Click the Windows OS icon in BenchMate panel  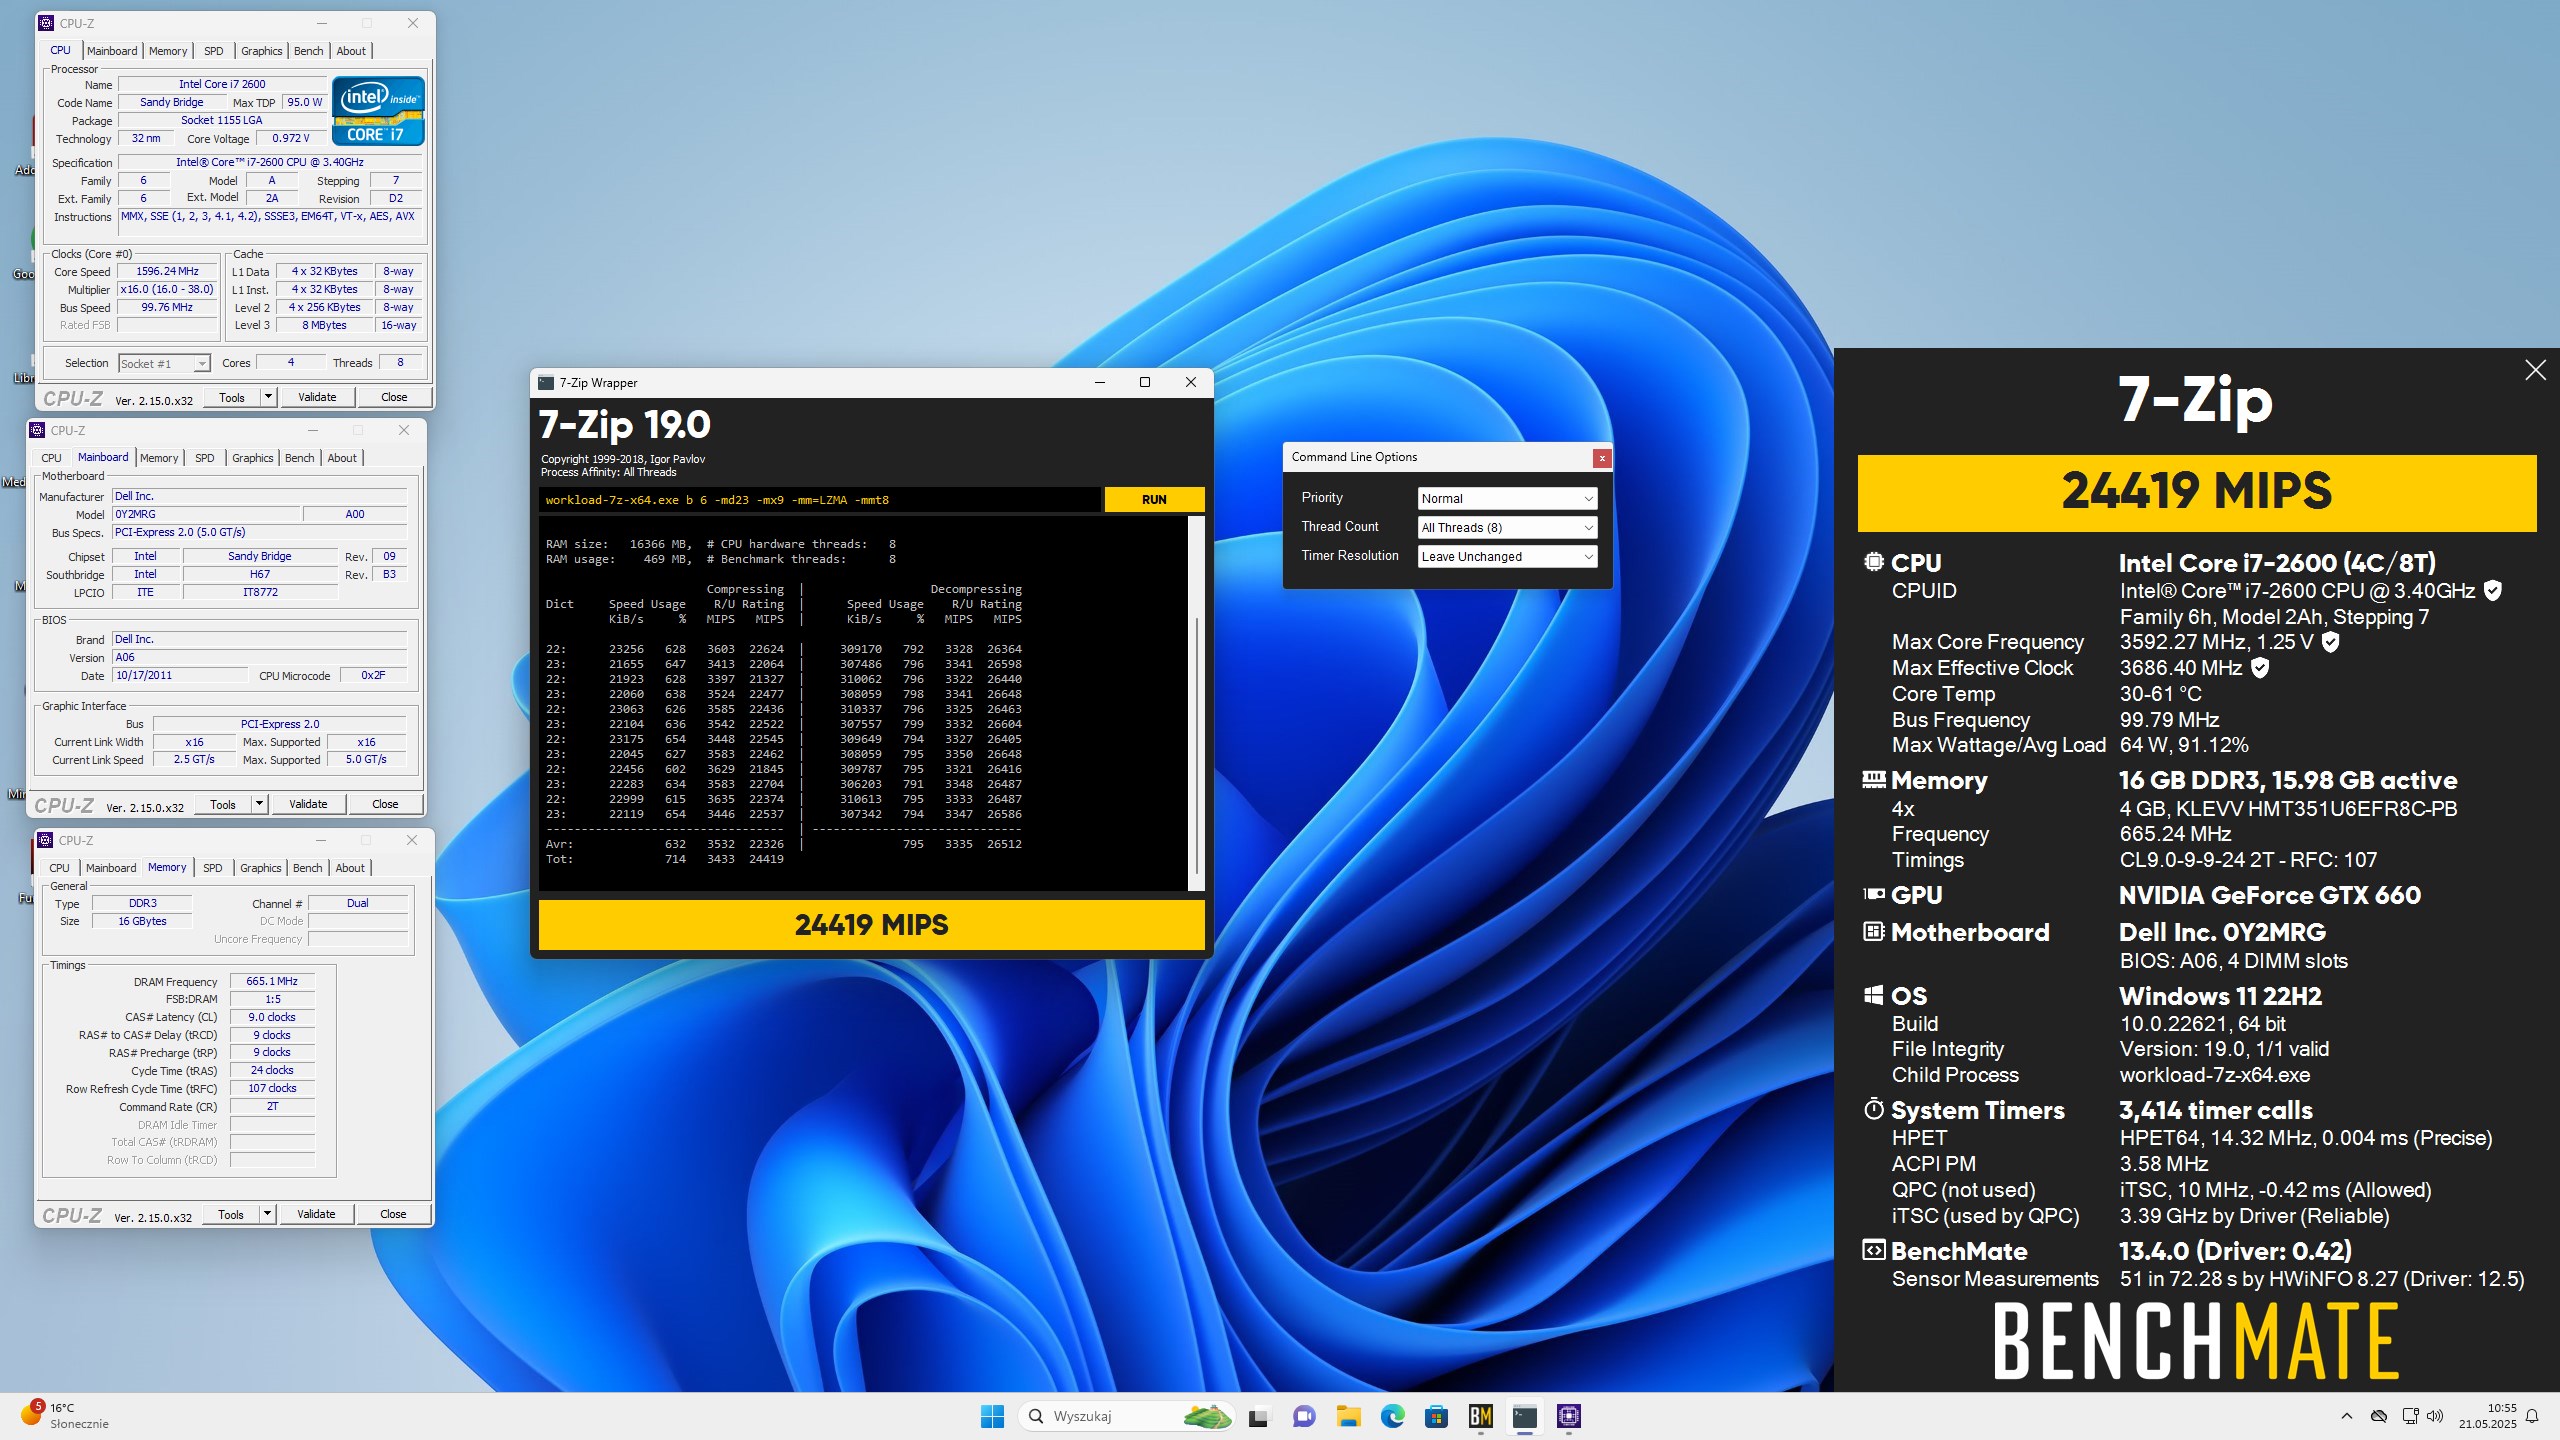(1873, 995)
